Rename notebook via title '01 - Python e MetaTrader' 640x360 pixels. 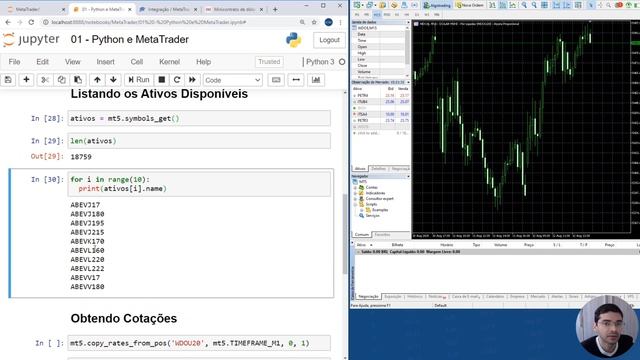click(x=129, y=40)
